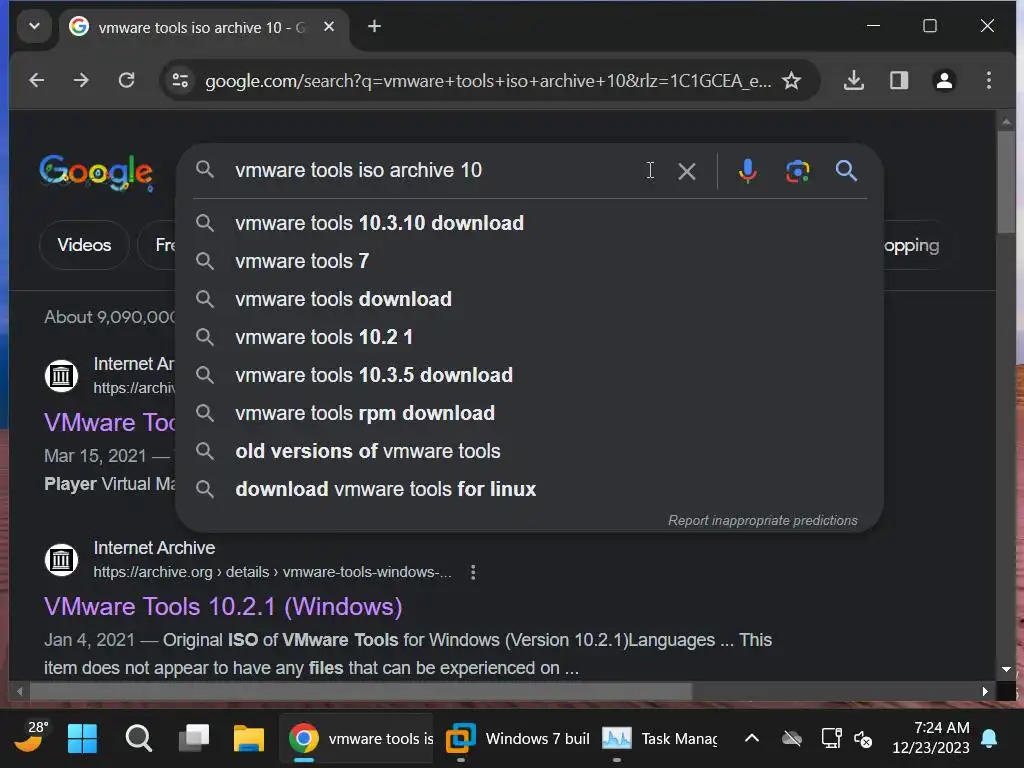Select suggestion old versions of vmware tools
The width and height of the screenshot is (1024, 768).
tap(530, 451)
